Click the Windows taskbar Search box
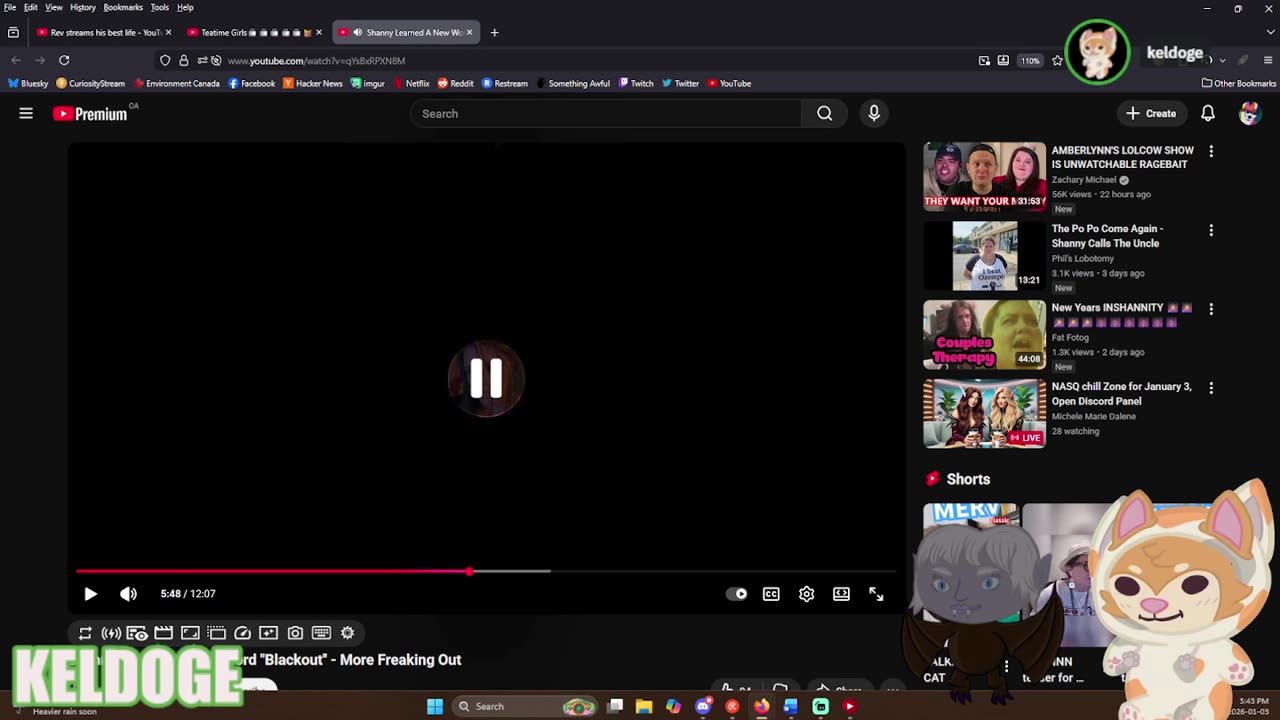Image resolution: width=1280 pixels, height=720 pixels. (x=526, y=706)
